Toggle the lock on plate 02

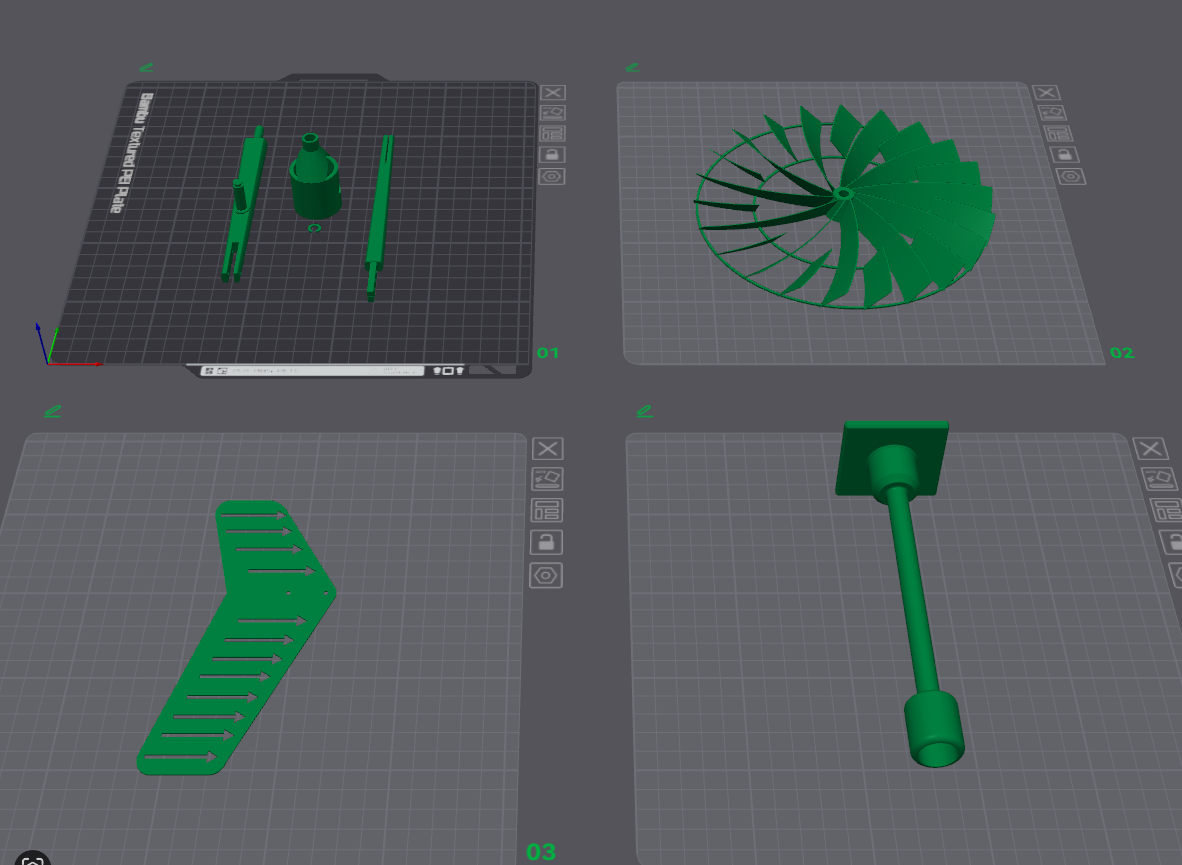point(1064,155)
